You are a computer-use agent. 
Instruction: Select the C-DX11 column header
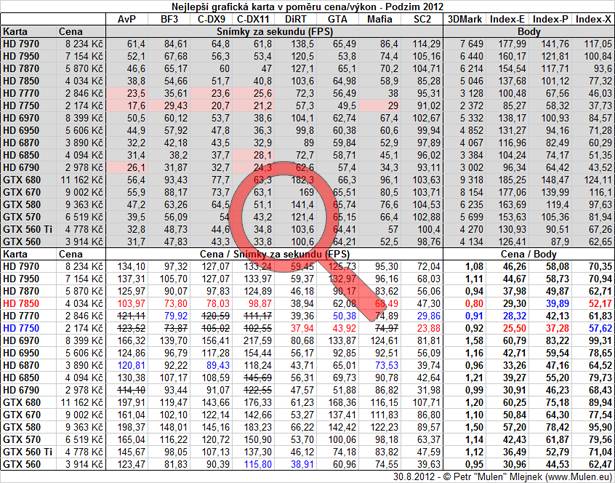click(x=254, y=19)
